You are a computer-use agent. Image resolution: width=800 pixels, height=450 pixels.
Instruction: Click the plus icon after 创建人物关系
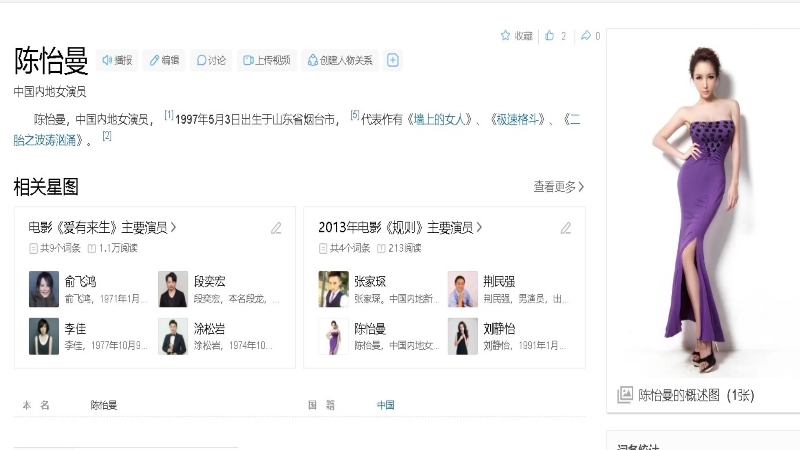[393, 60]
